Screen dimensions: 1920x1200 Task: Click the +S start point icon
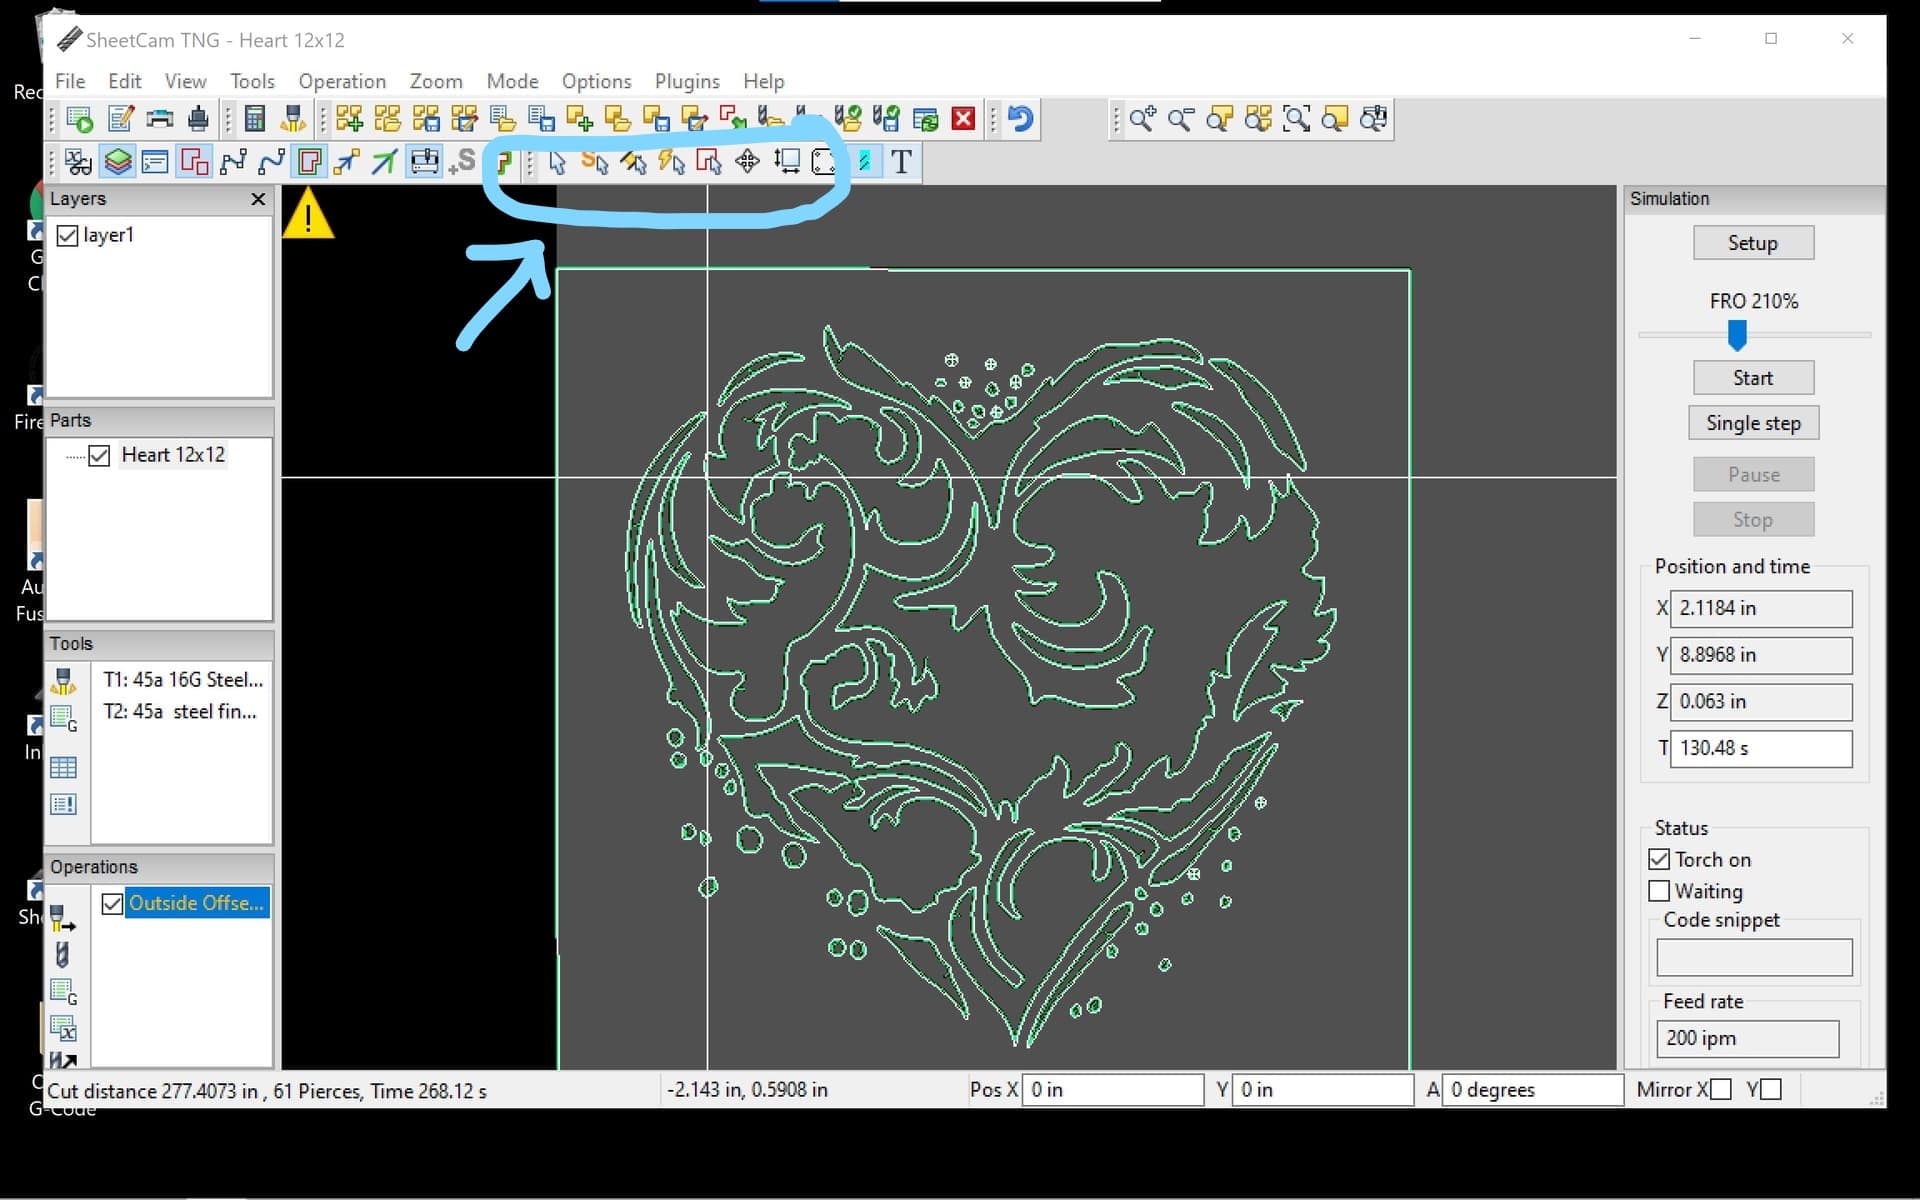(462, 161)
